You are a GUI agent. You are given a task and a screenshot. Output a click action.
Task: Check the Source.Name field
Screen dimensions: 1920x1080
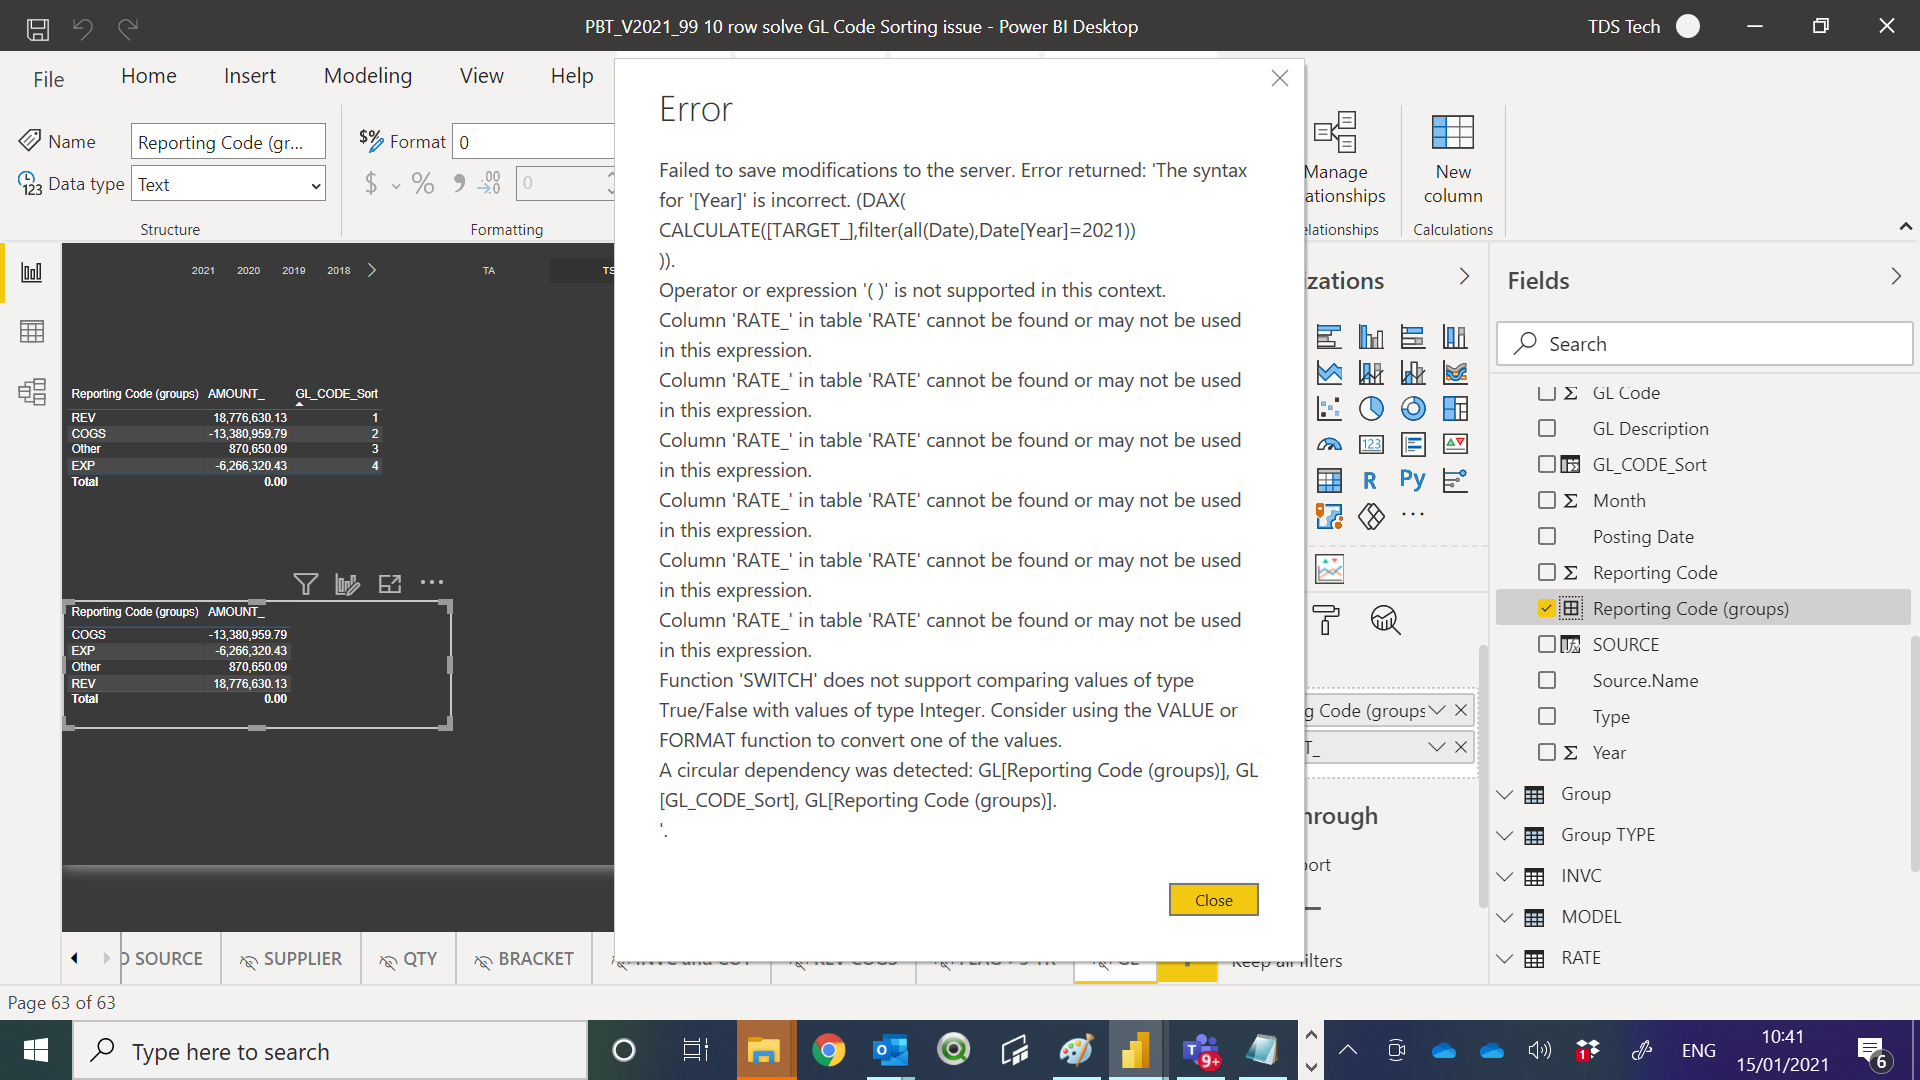coord(1547,680)
